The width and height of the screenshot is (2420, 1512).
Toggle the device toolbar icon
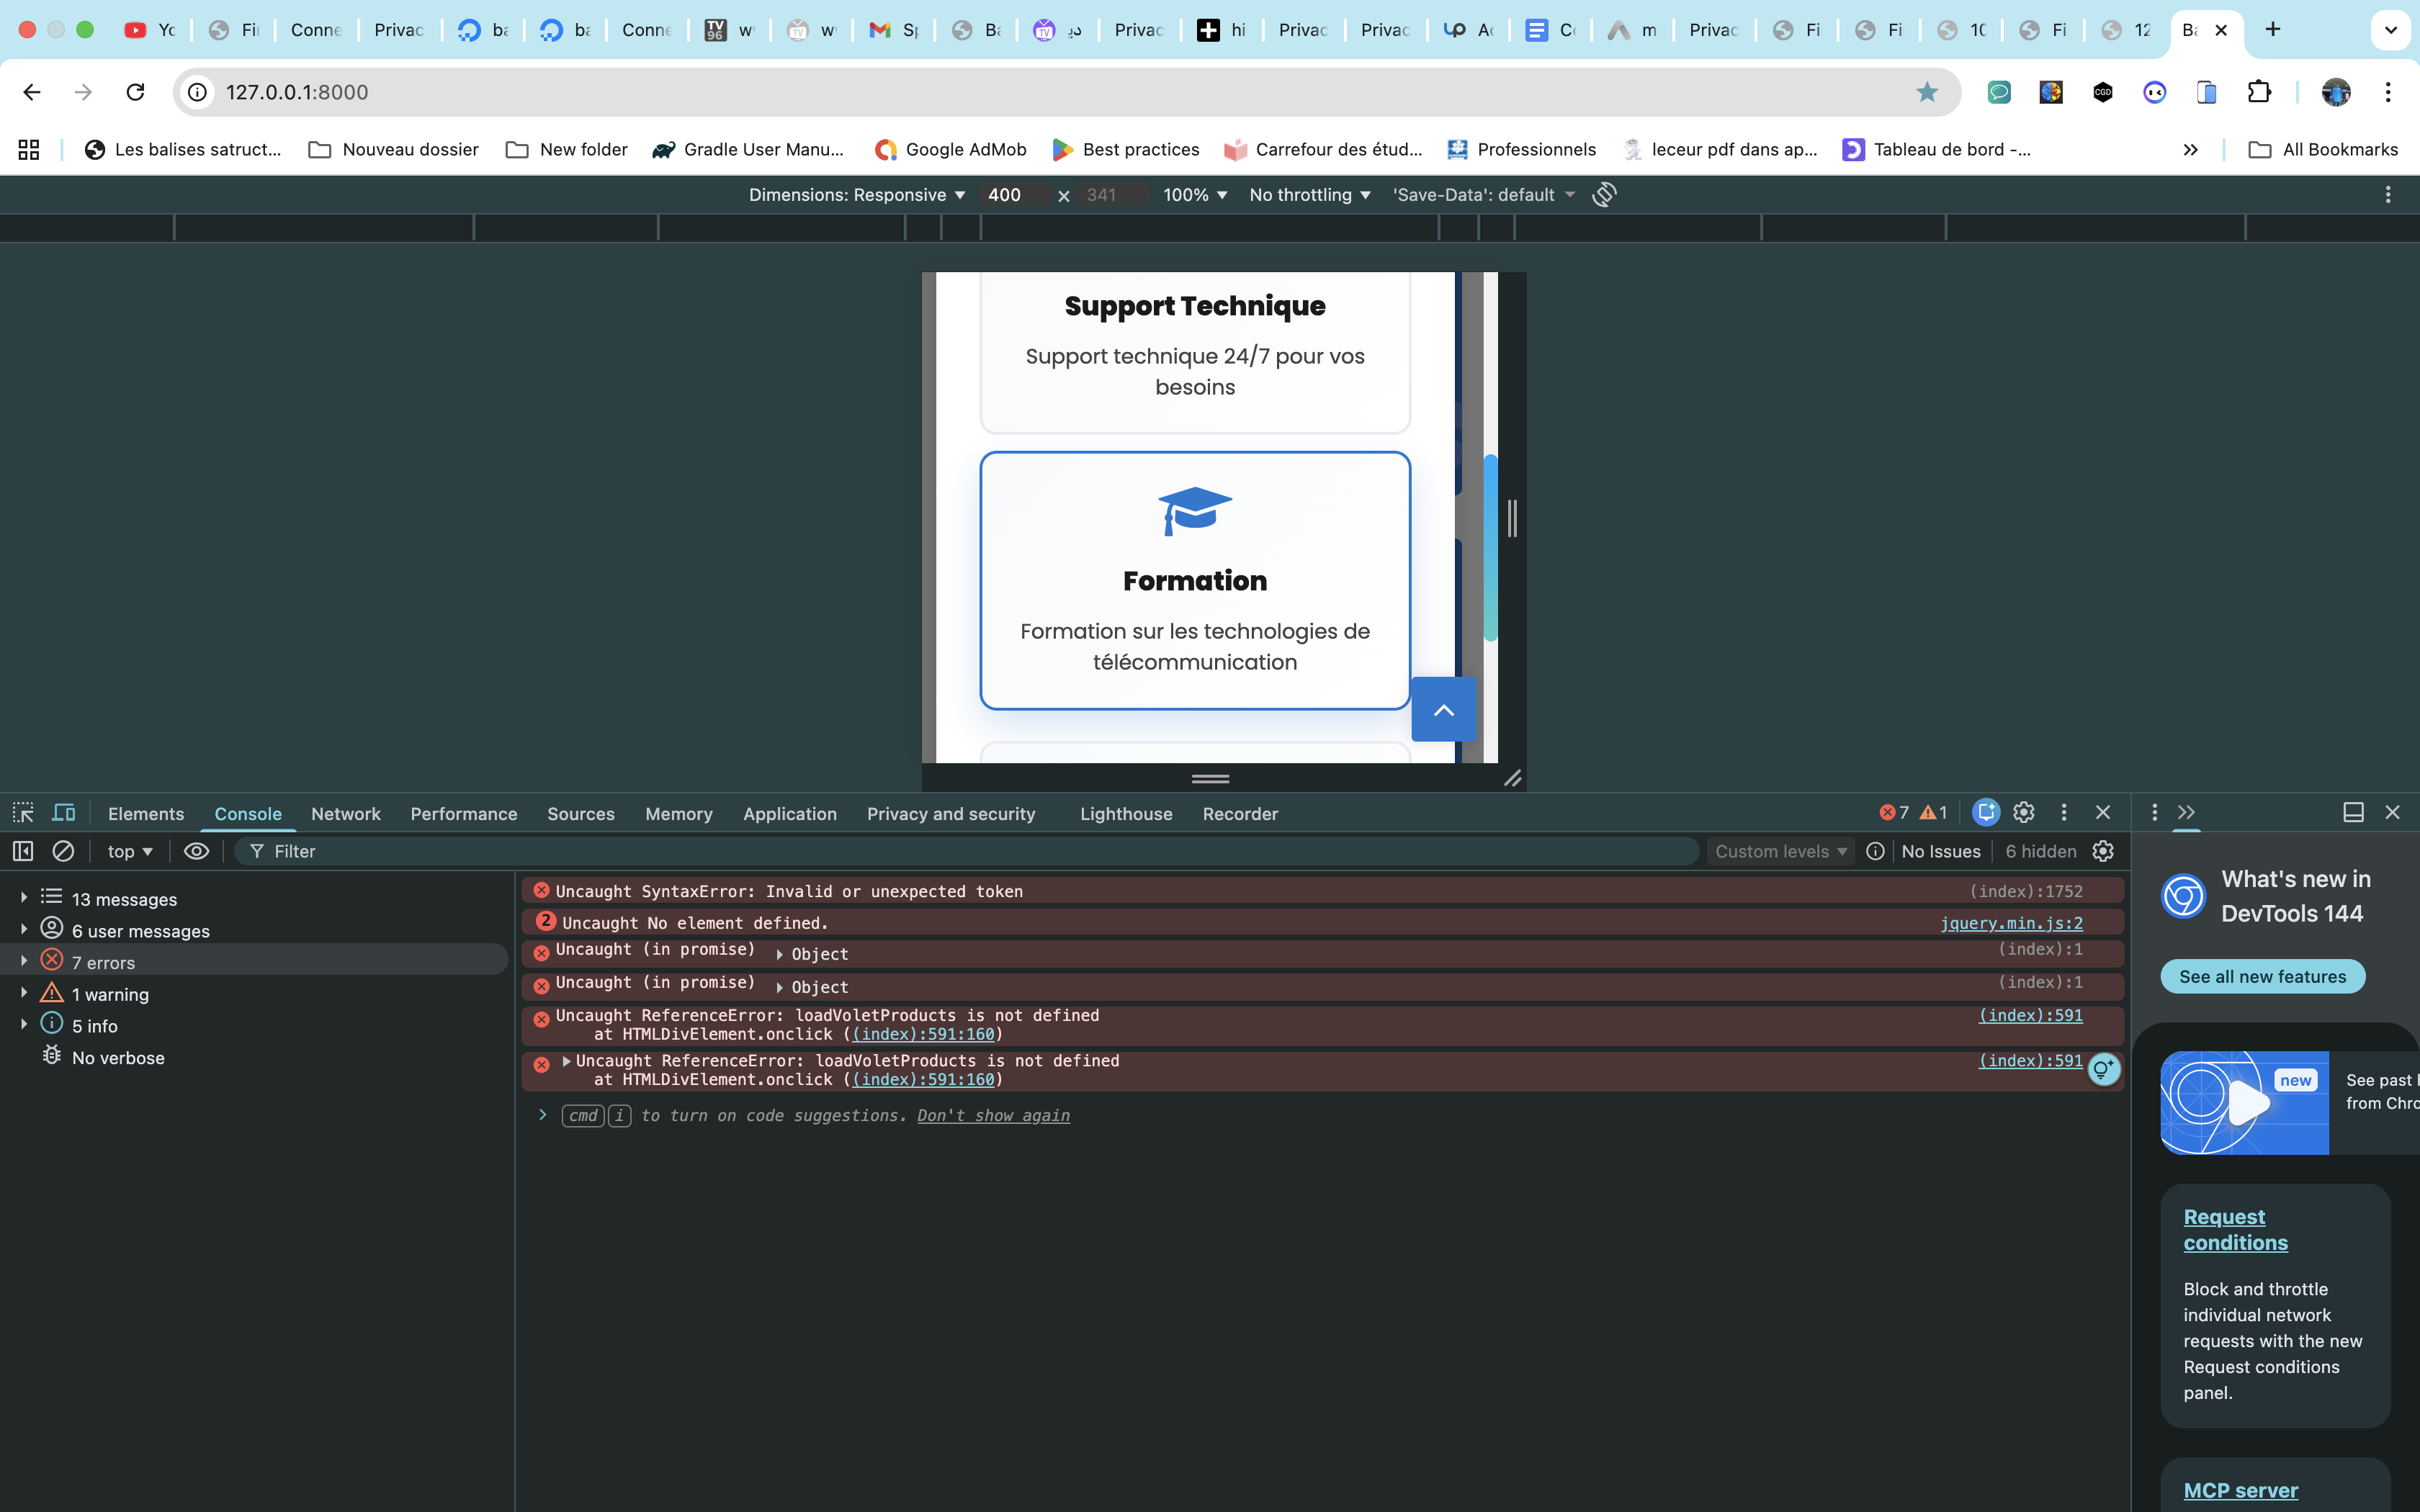coord(64,813)
